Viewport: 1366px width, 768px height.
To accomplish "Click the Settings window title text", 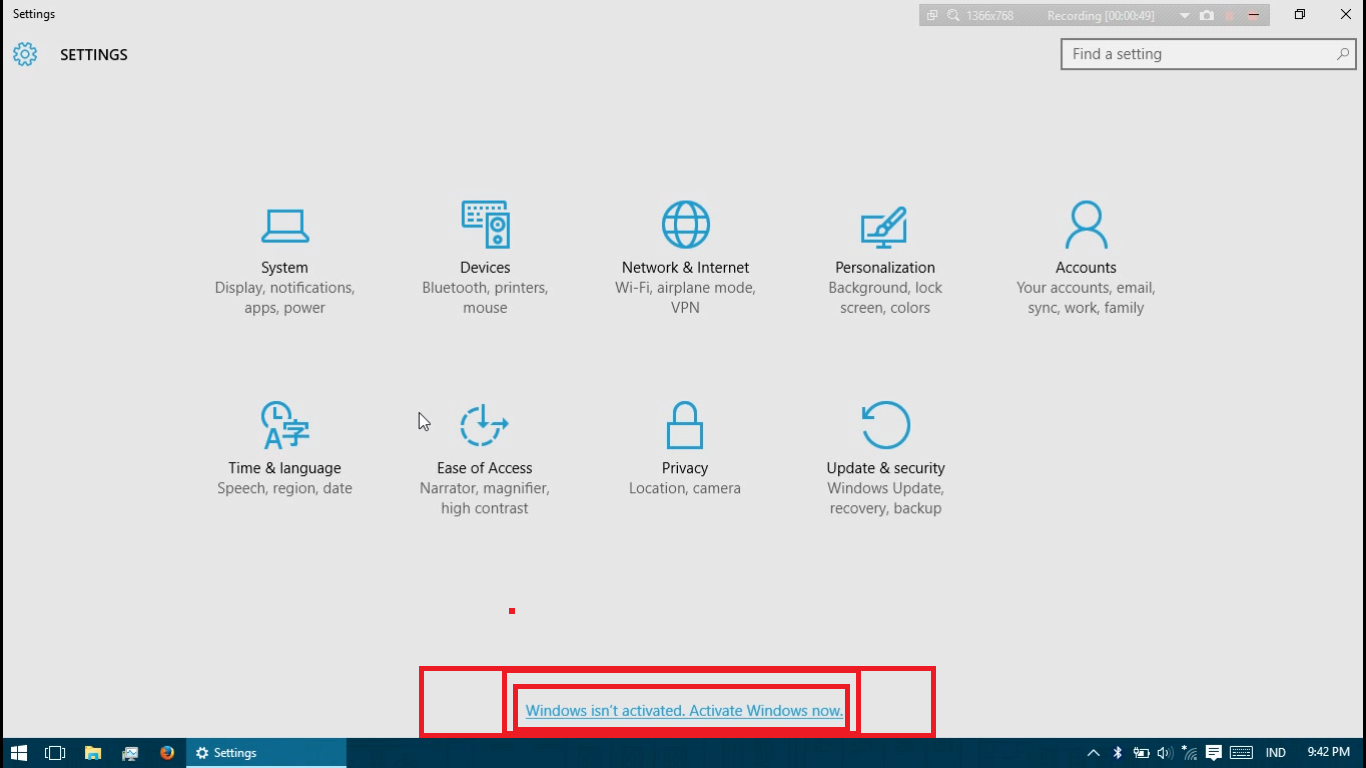I will (x=34, y=14).
